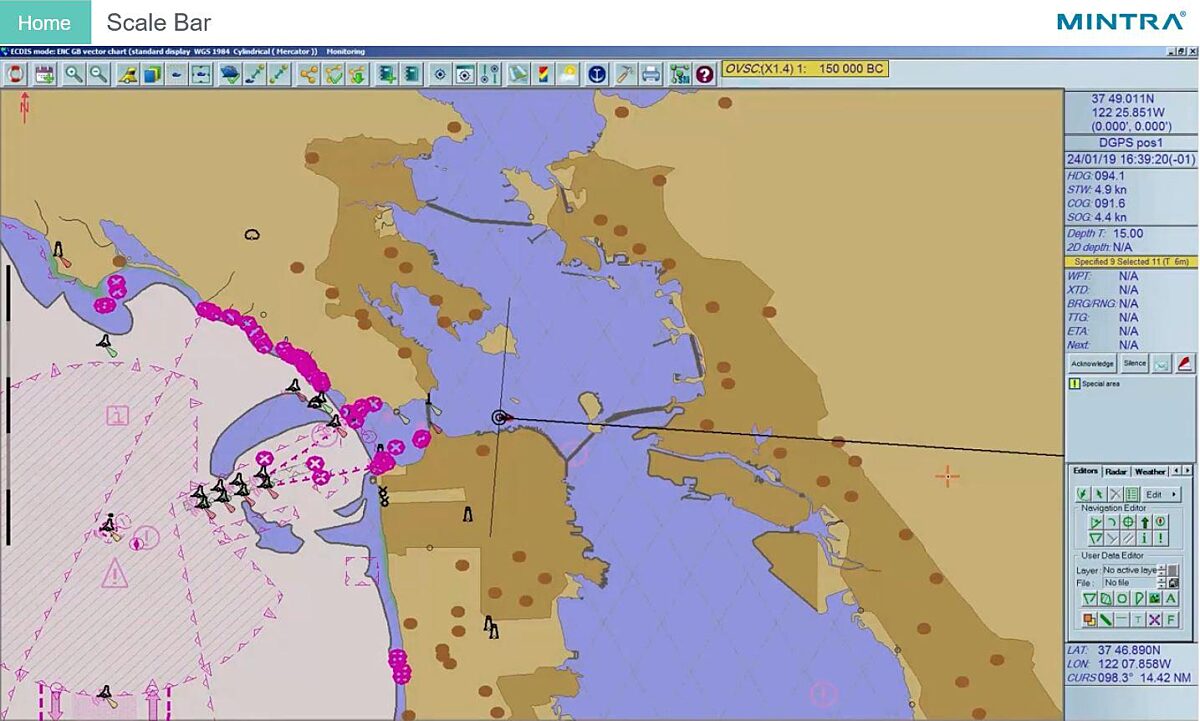Select the green 'i' info Navigation tool
The height and width of the screenshot is (721, 1200).
coord(1144,538)
